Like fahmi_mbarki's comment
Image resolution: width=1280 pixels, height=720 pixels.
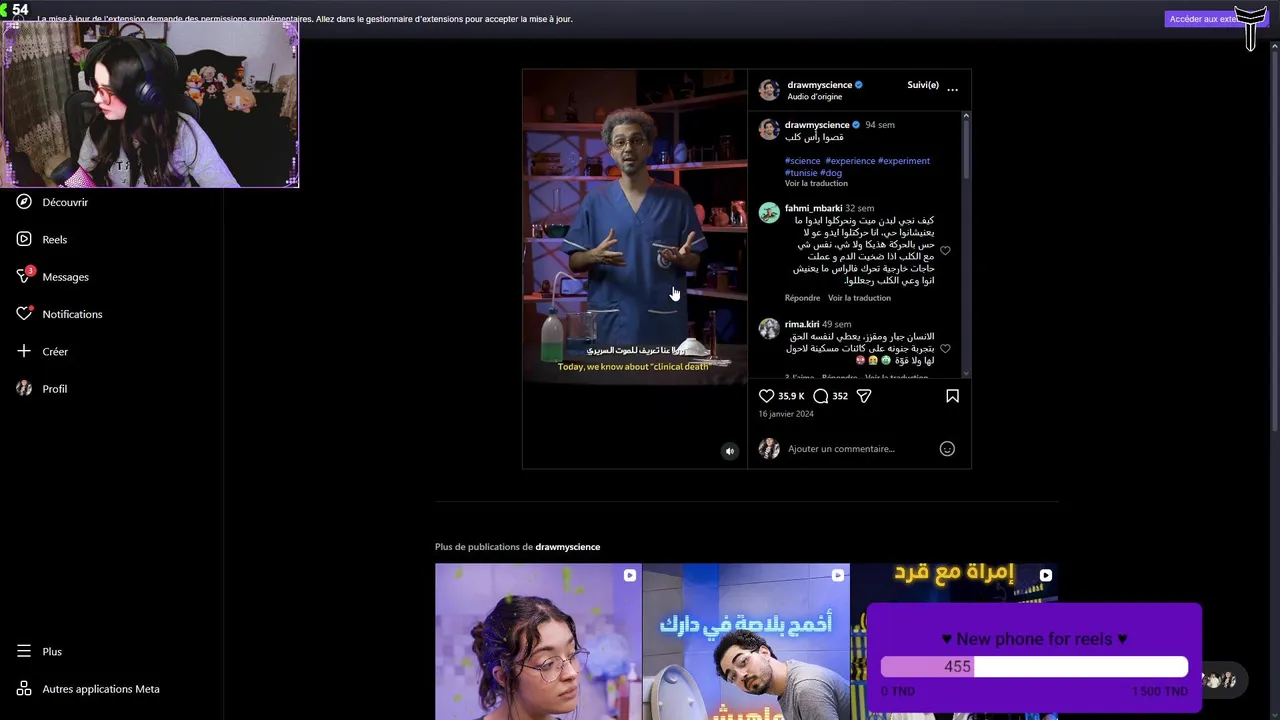tap(945, 251)
